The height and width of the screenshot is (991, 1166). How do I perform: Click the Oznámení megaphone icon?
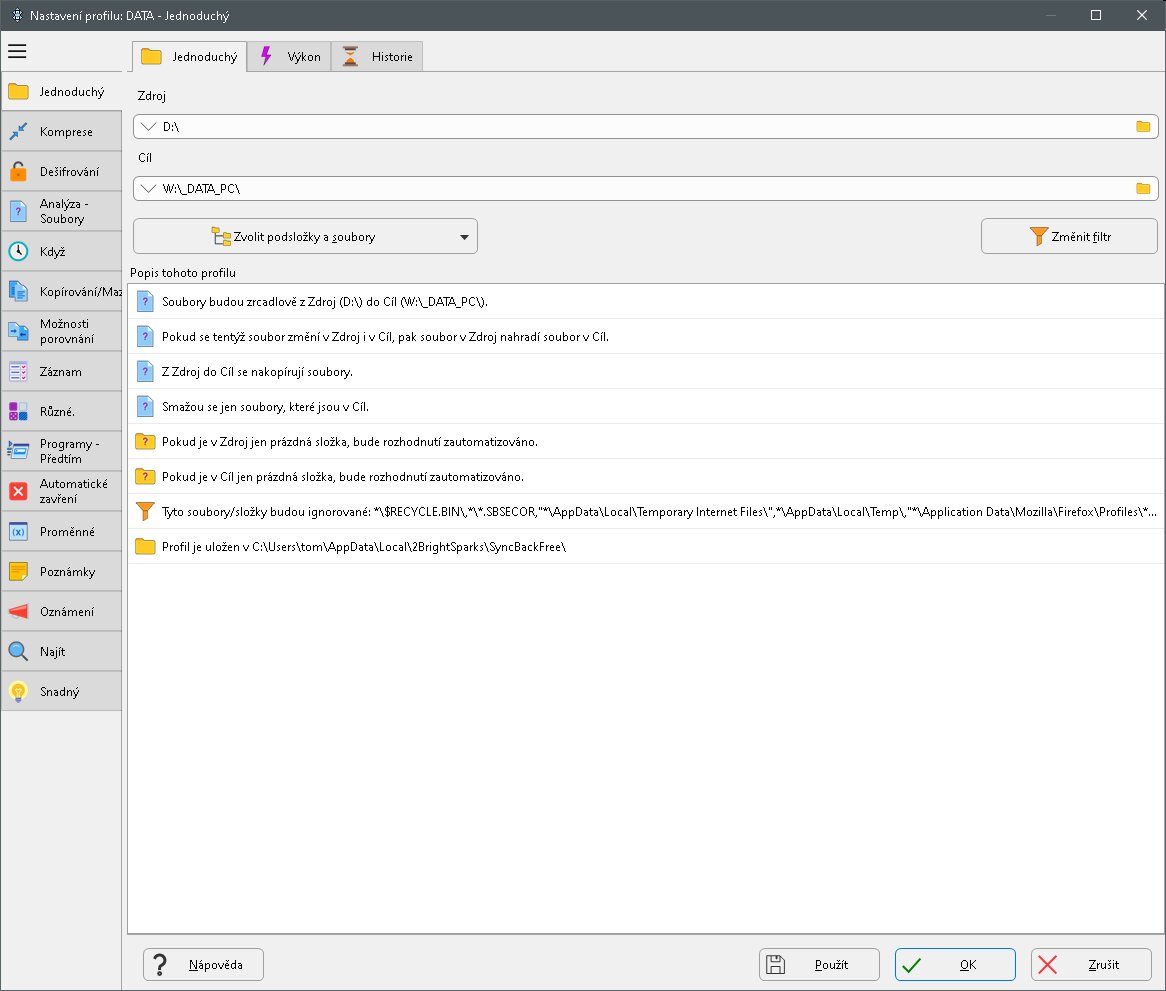click(19, 612)
